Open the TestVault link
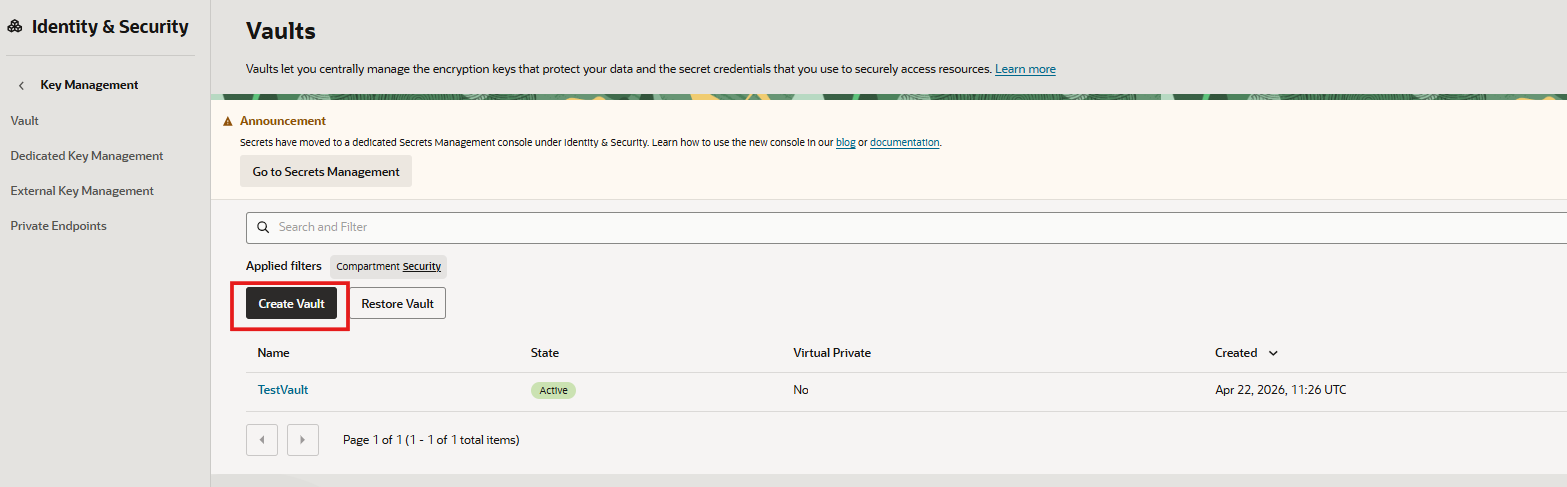Image resolution: width=1567 pixels, height=487 pixels. (x=283, y=390)
